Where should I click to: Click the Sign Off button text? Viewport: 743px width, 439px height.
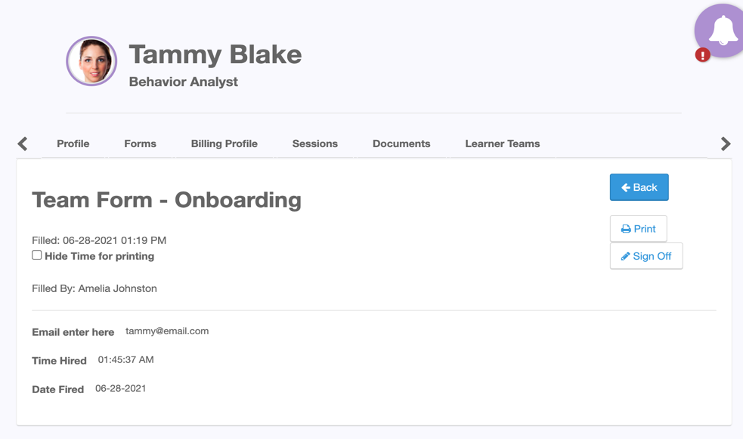pyautogui.click(x=652, y=256)
